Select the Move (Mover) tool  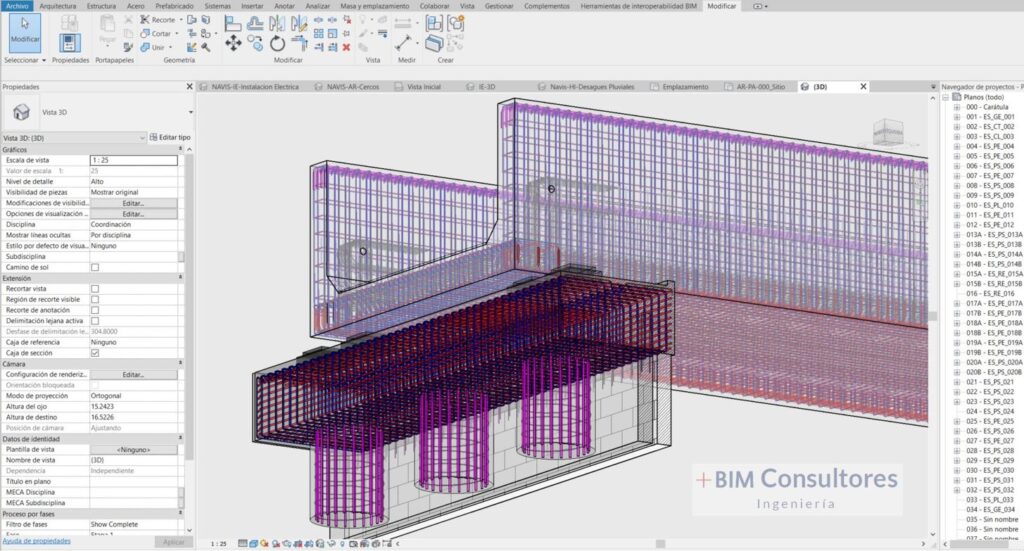click(x=233, y=43)
